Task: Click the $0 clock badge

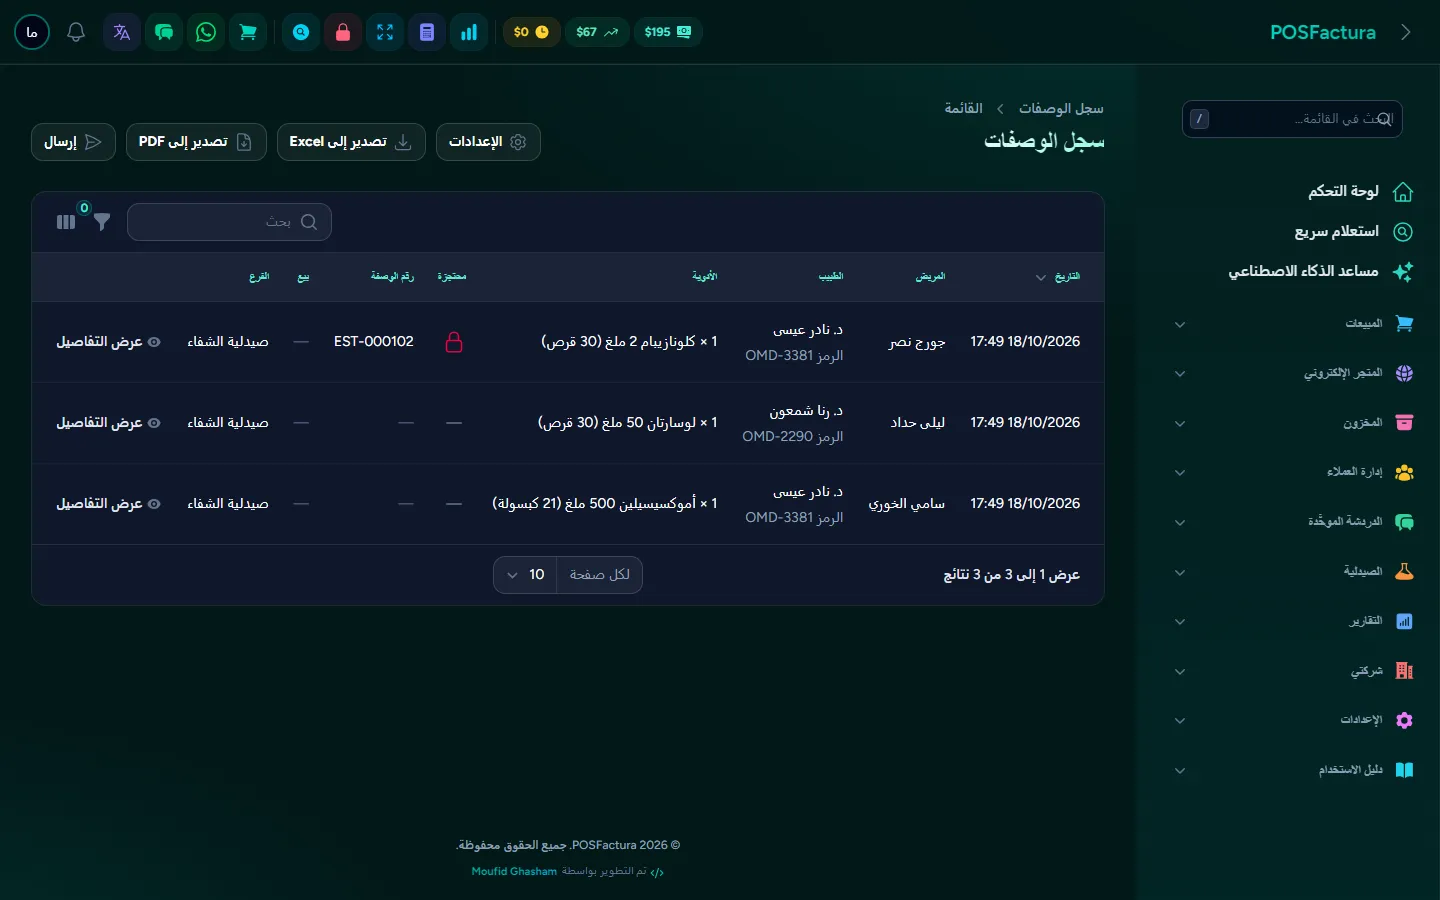Action: [531, 32]
